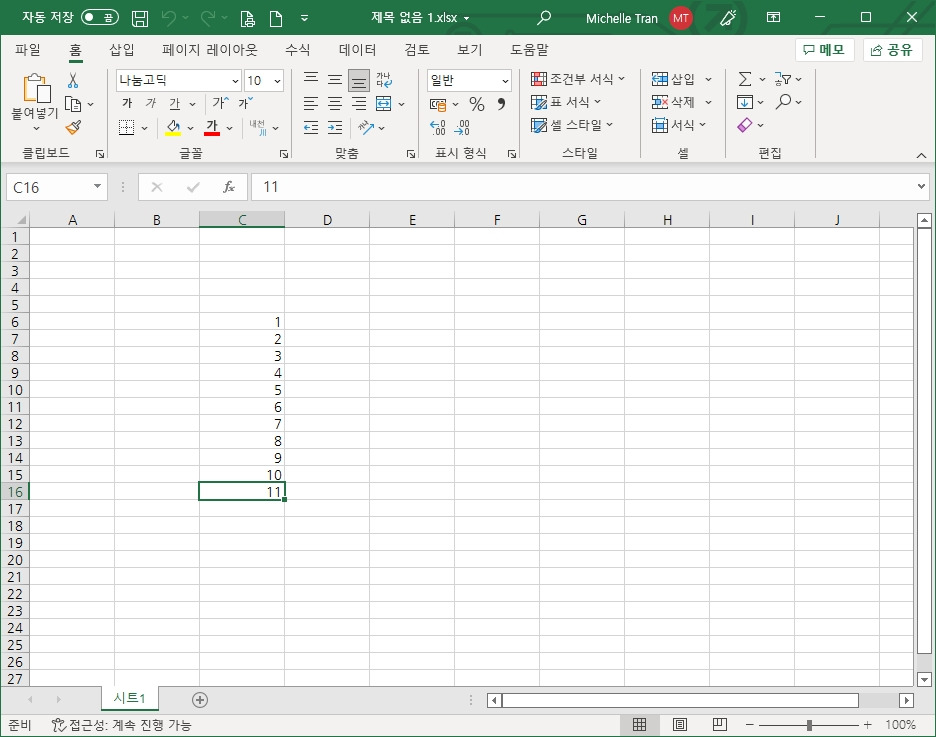Click the 표 서식 button

pyautogui.click(x=565, y=102)
